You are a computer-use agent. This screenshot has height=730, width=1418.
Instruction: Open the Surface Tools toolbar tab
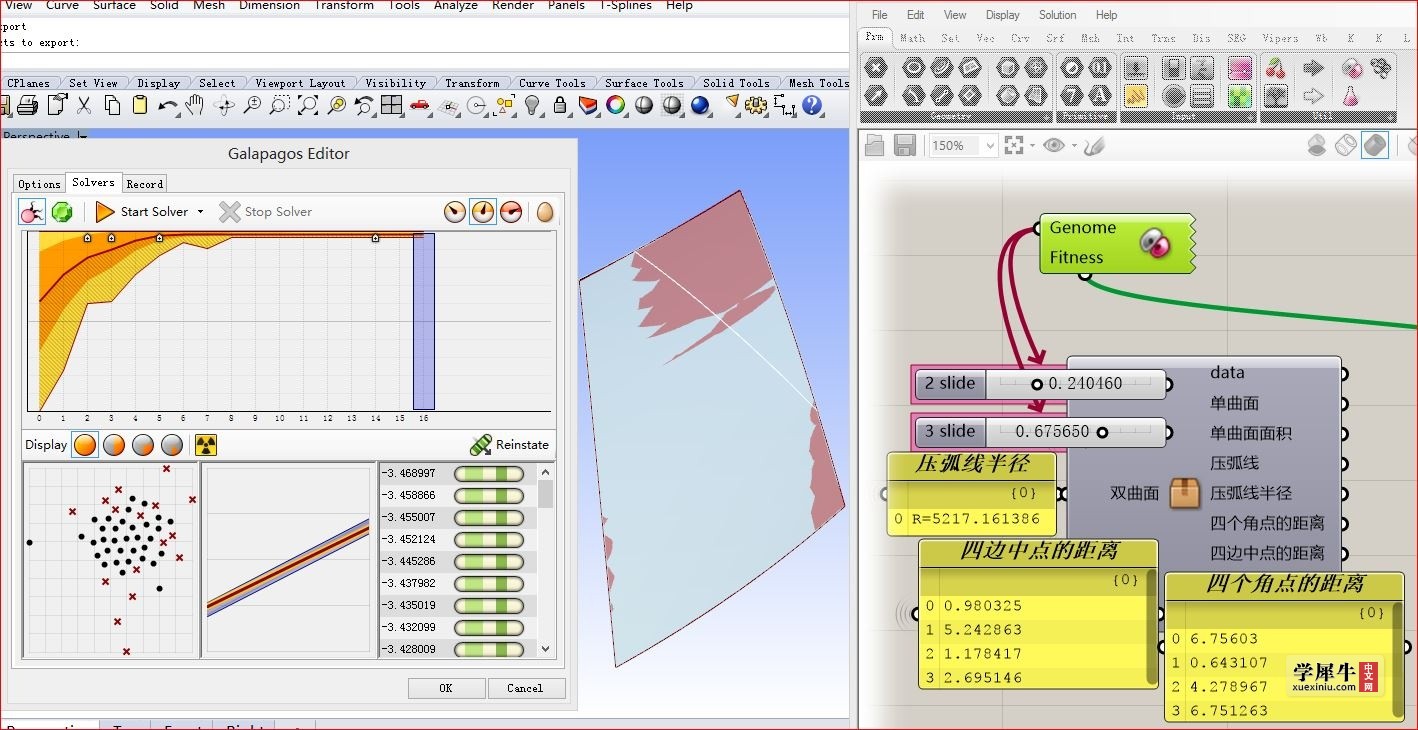point(644,83)
